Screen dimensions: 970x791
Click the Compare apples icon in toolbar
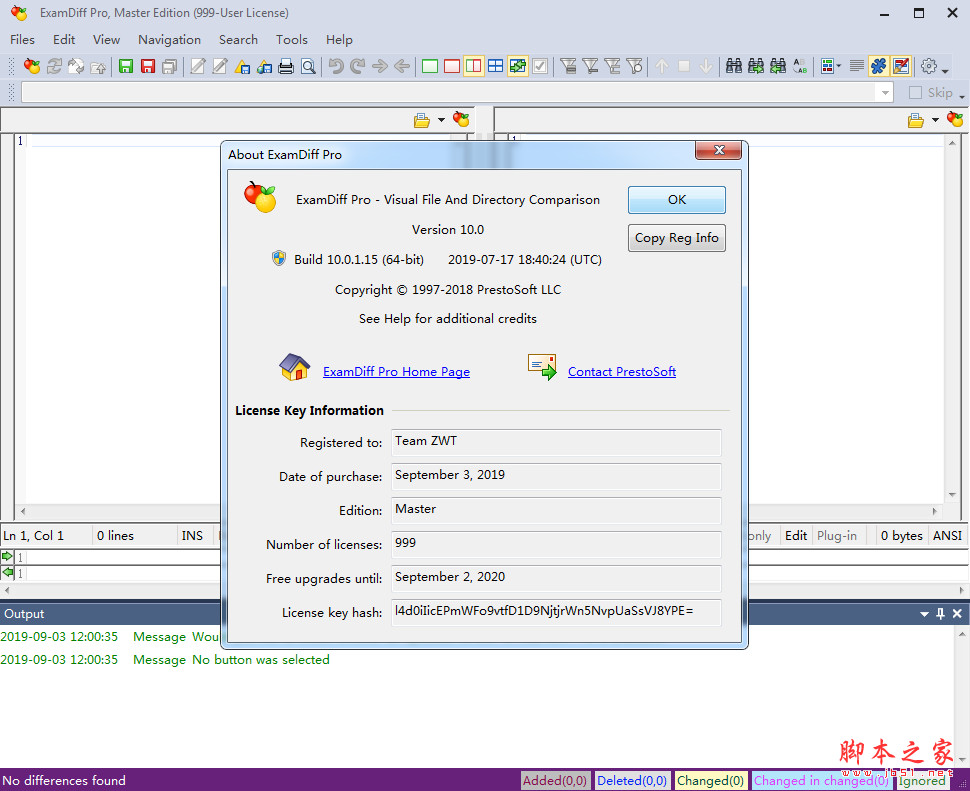click(32, 66)
